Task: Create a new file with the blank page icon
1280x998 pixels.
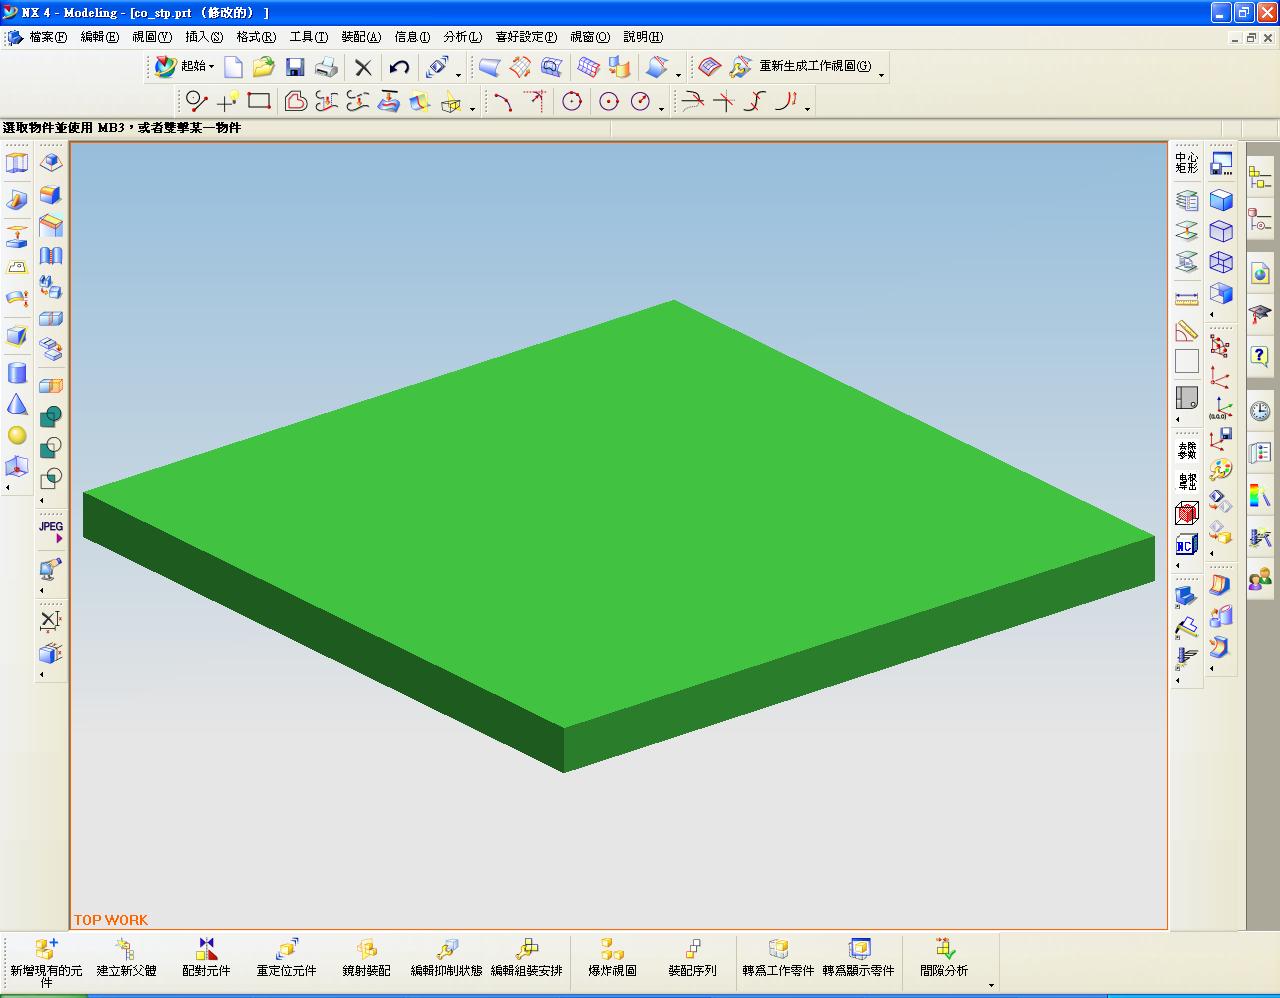Action: 233,67
